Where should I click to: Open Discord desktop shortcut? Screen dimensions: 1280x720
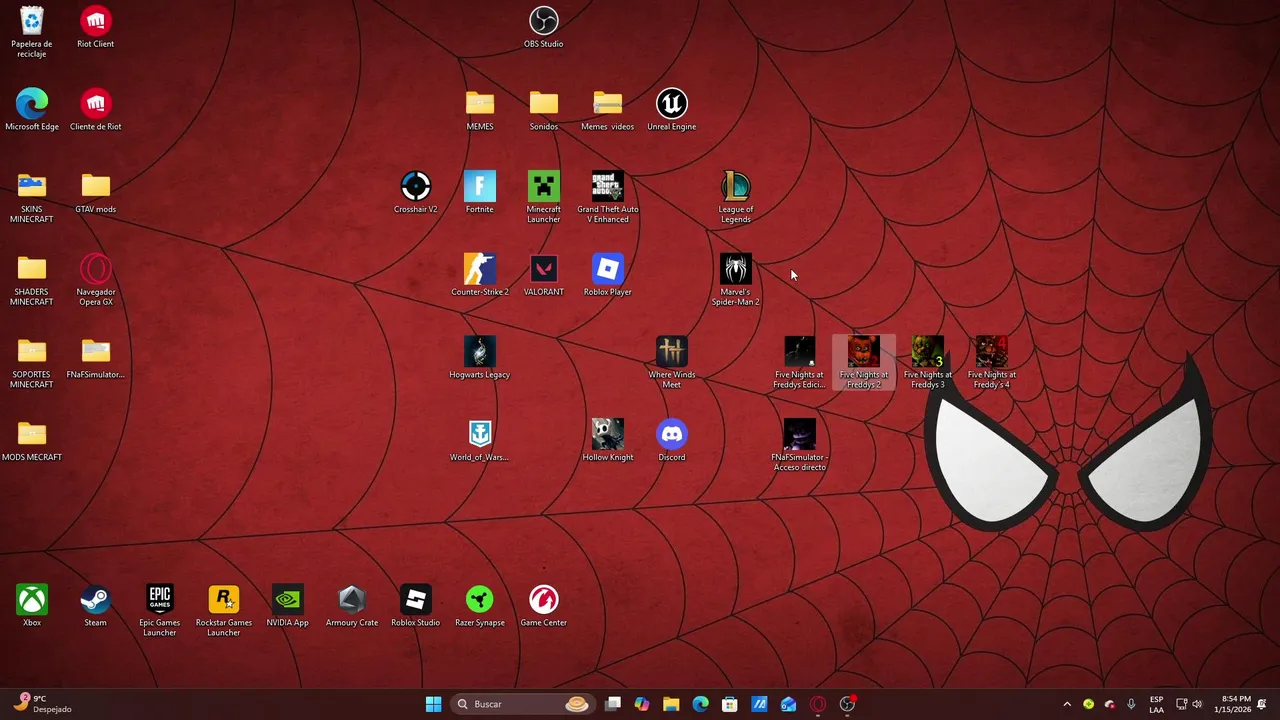coord(671,442)
